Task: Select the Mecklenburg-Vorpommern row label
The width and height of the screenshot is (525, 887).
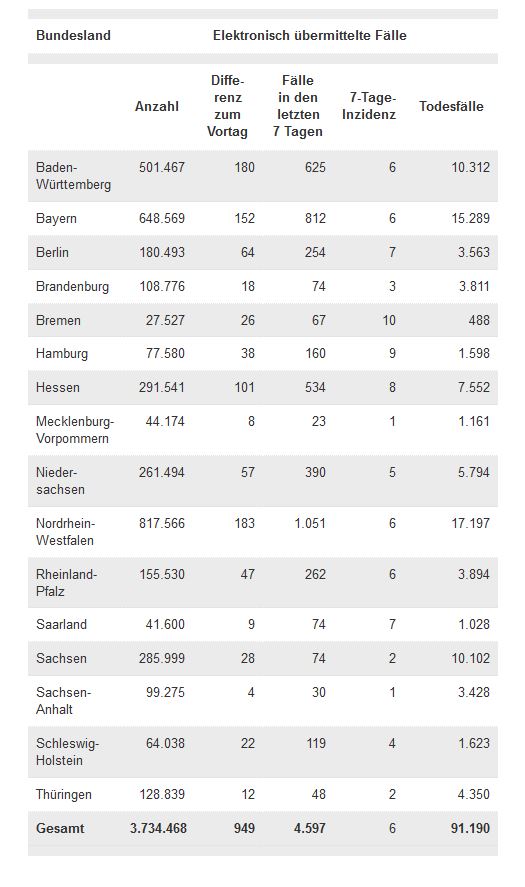Action: coord(75,430)
